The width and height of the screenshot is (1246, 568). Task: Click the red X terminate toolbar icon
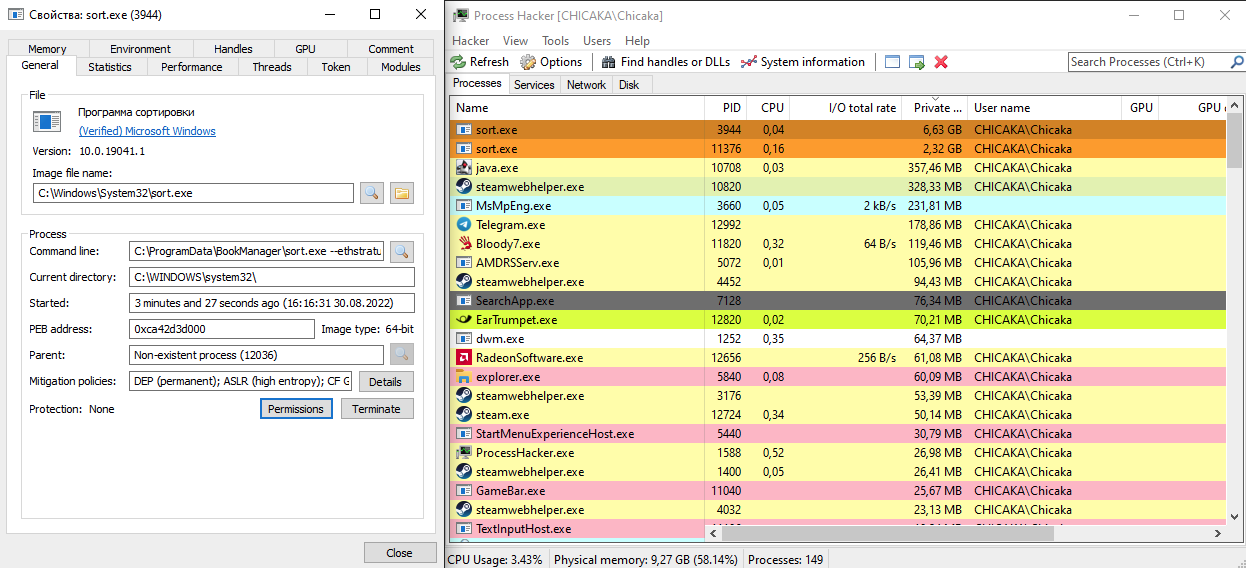[941, 62]
